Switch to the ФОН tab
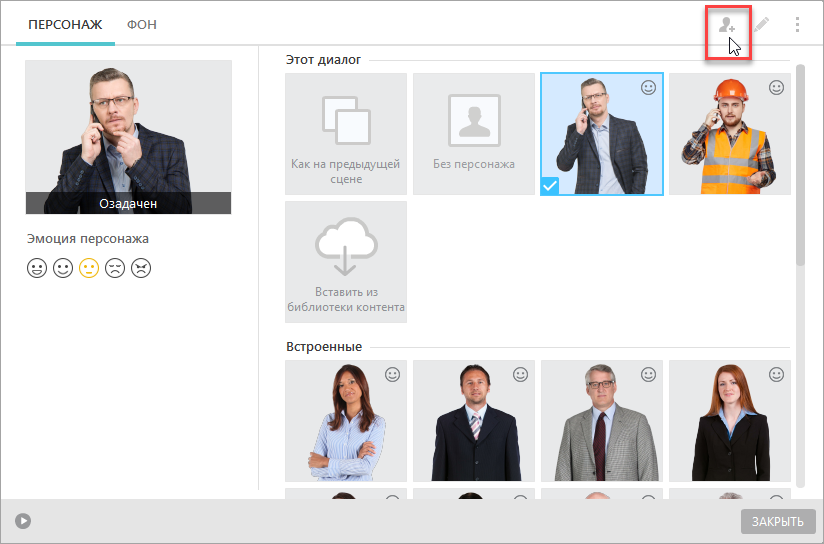824x544 pixels. [142, 25]
